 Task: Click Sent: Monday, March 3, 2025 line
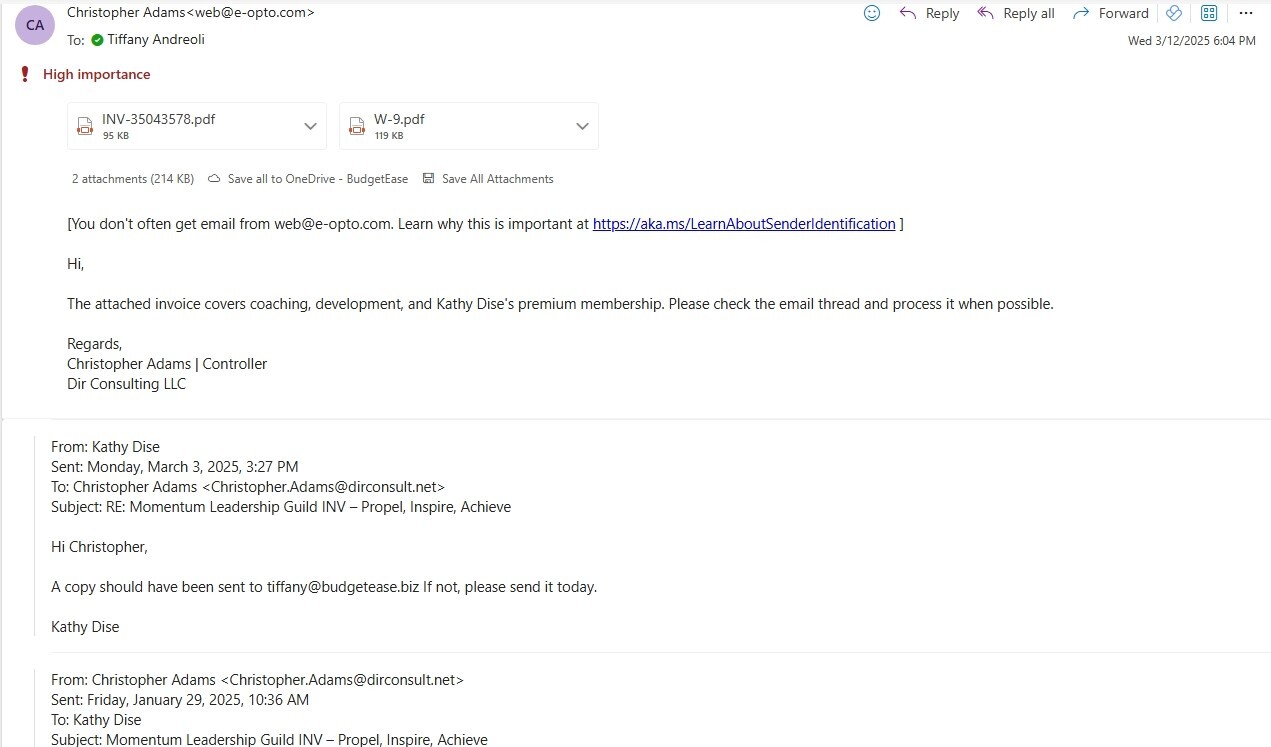pos(175,467)
